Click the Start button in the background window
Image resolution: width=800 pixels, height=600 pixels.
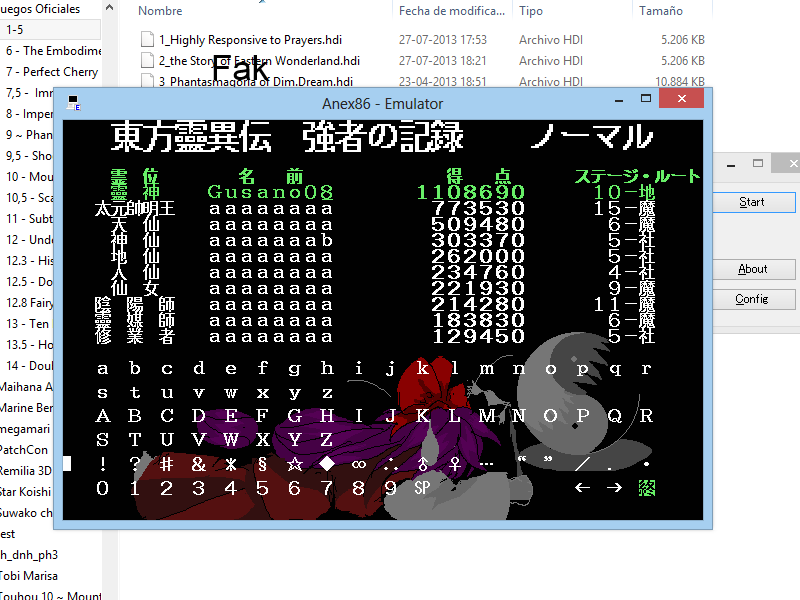pyautogui.click(x=753, y=202)
